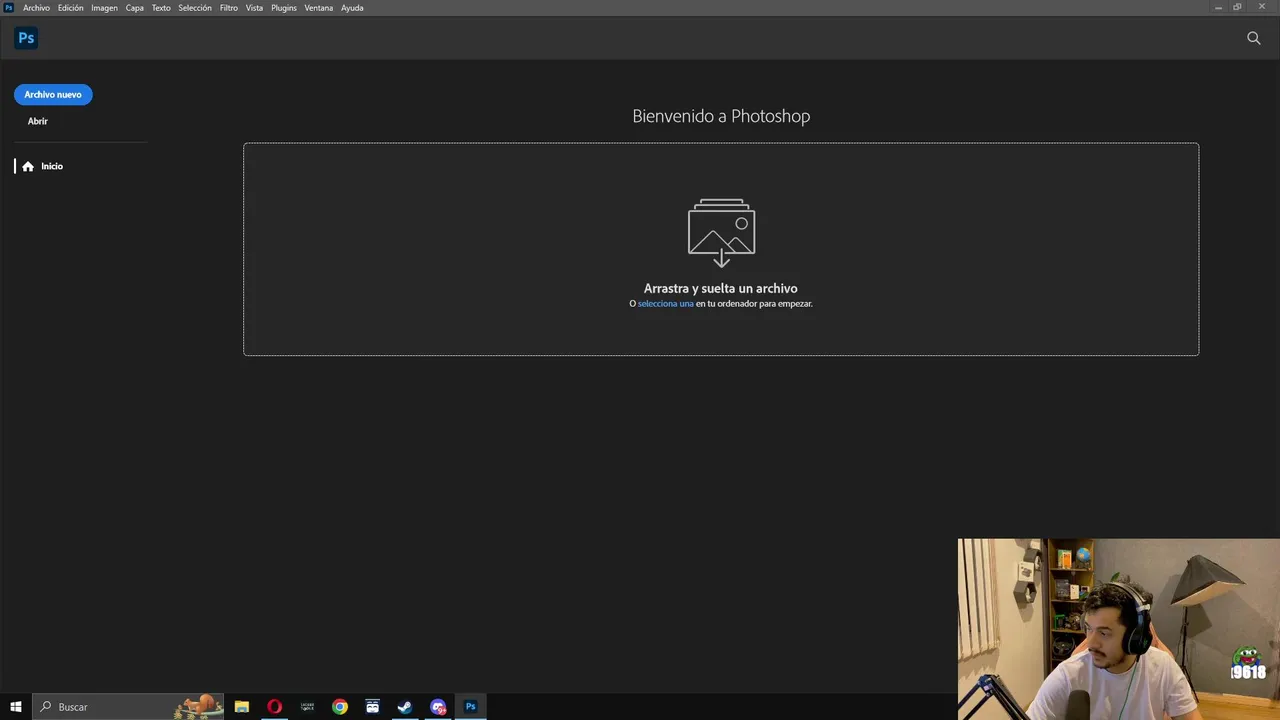Open the Capa menu

[135, 8]
